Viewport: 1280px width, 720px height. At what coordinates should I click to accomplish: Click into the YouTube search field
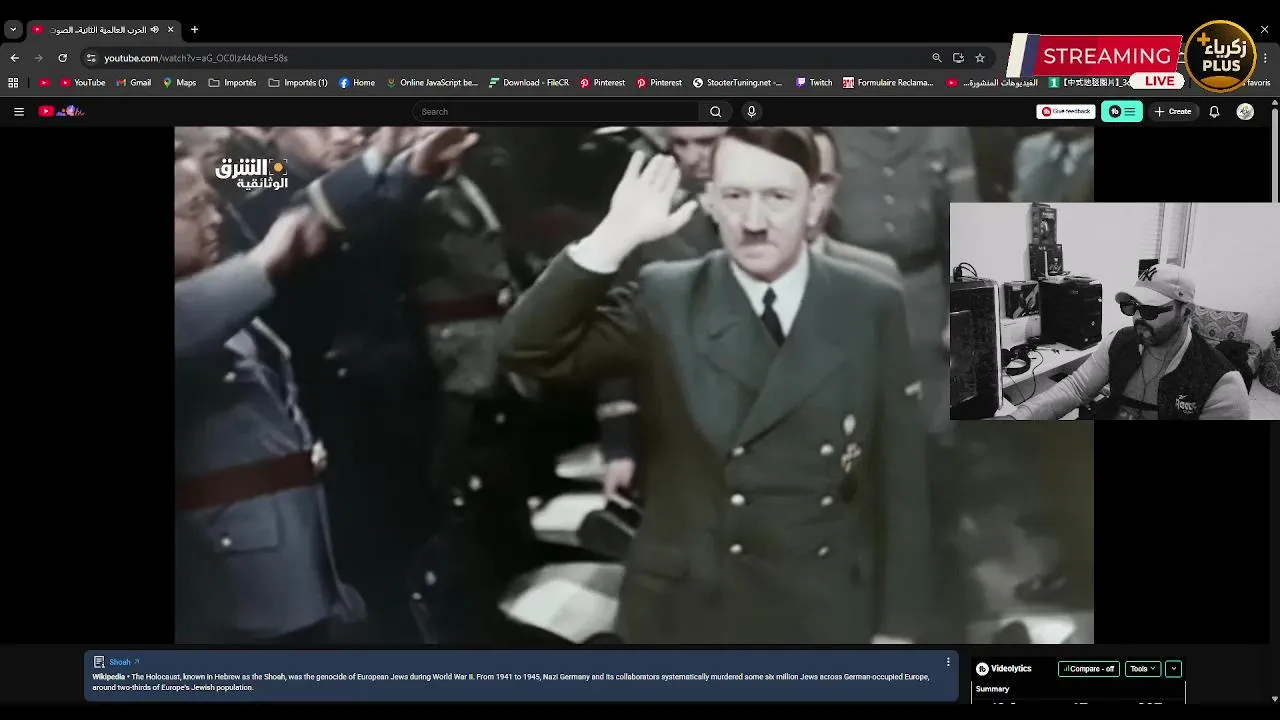pos(556,112)
